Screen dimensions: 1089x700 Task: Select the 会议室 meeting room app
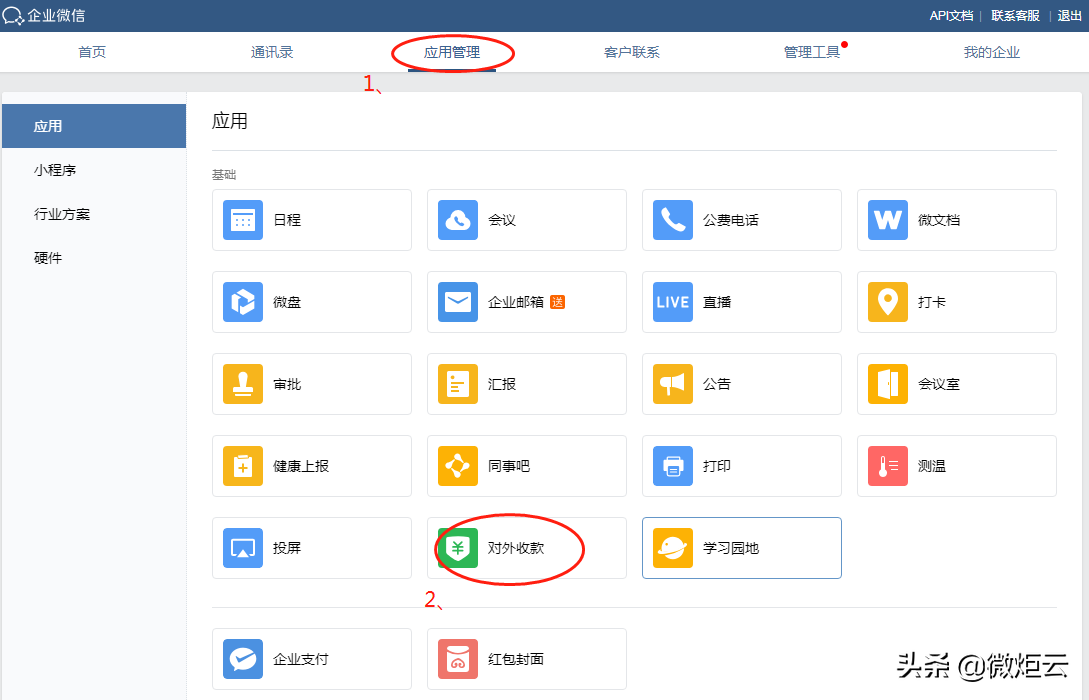tap(956, 384)
